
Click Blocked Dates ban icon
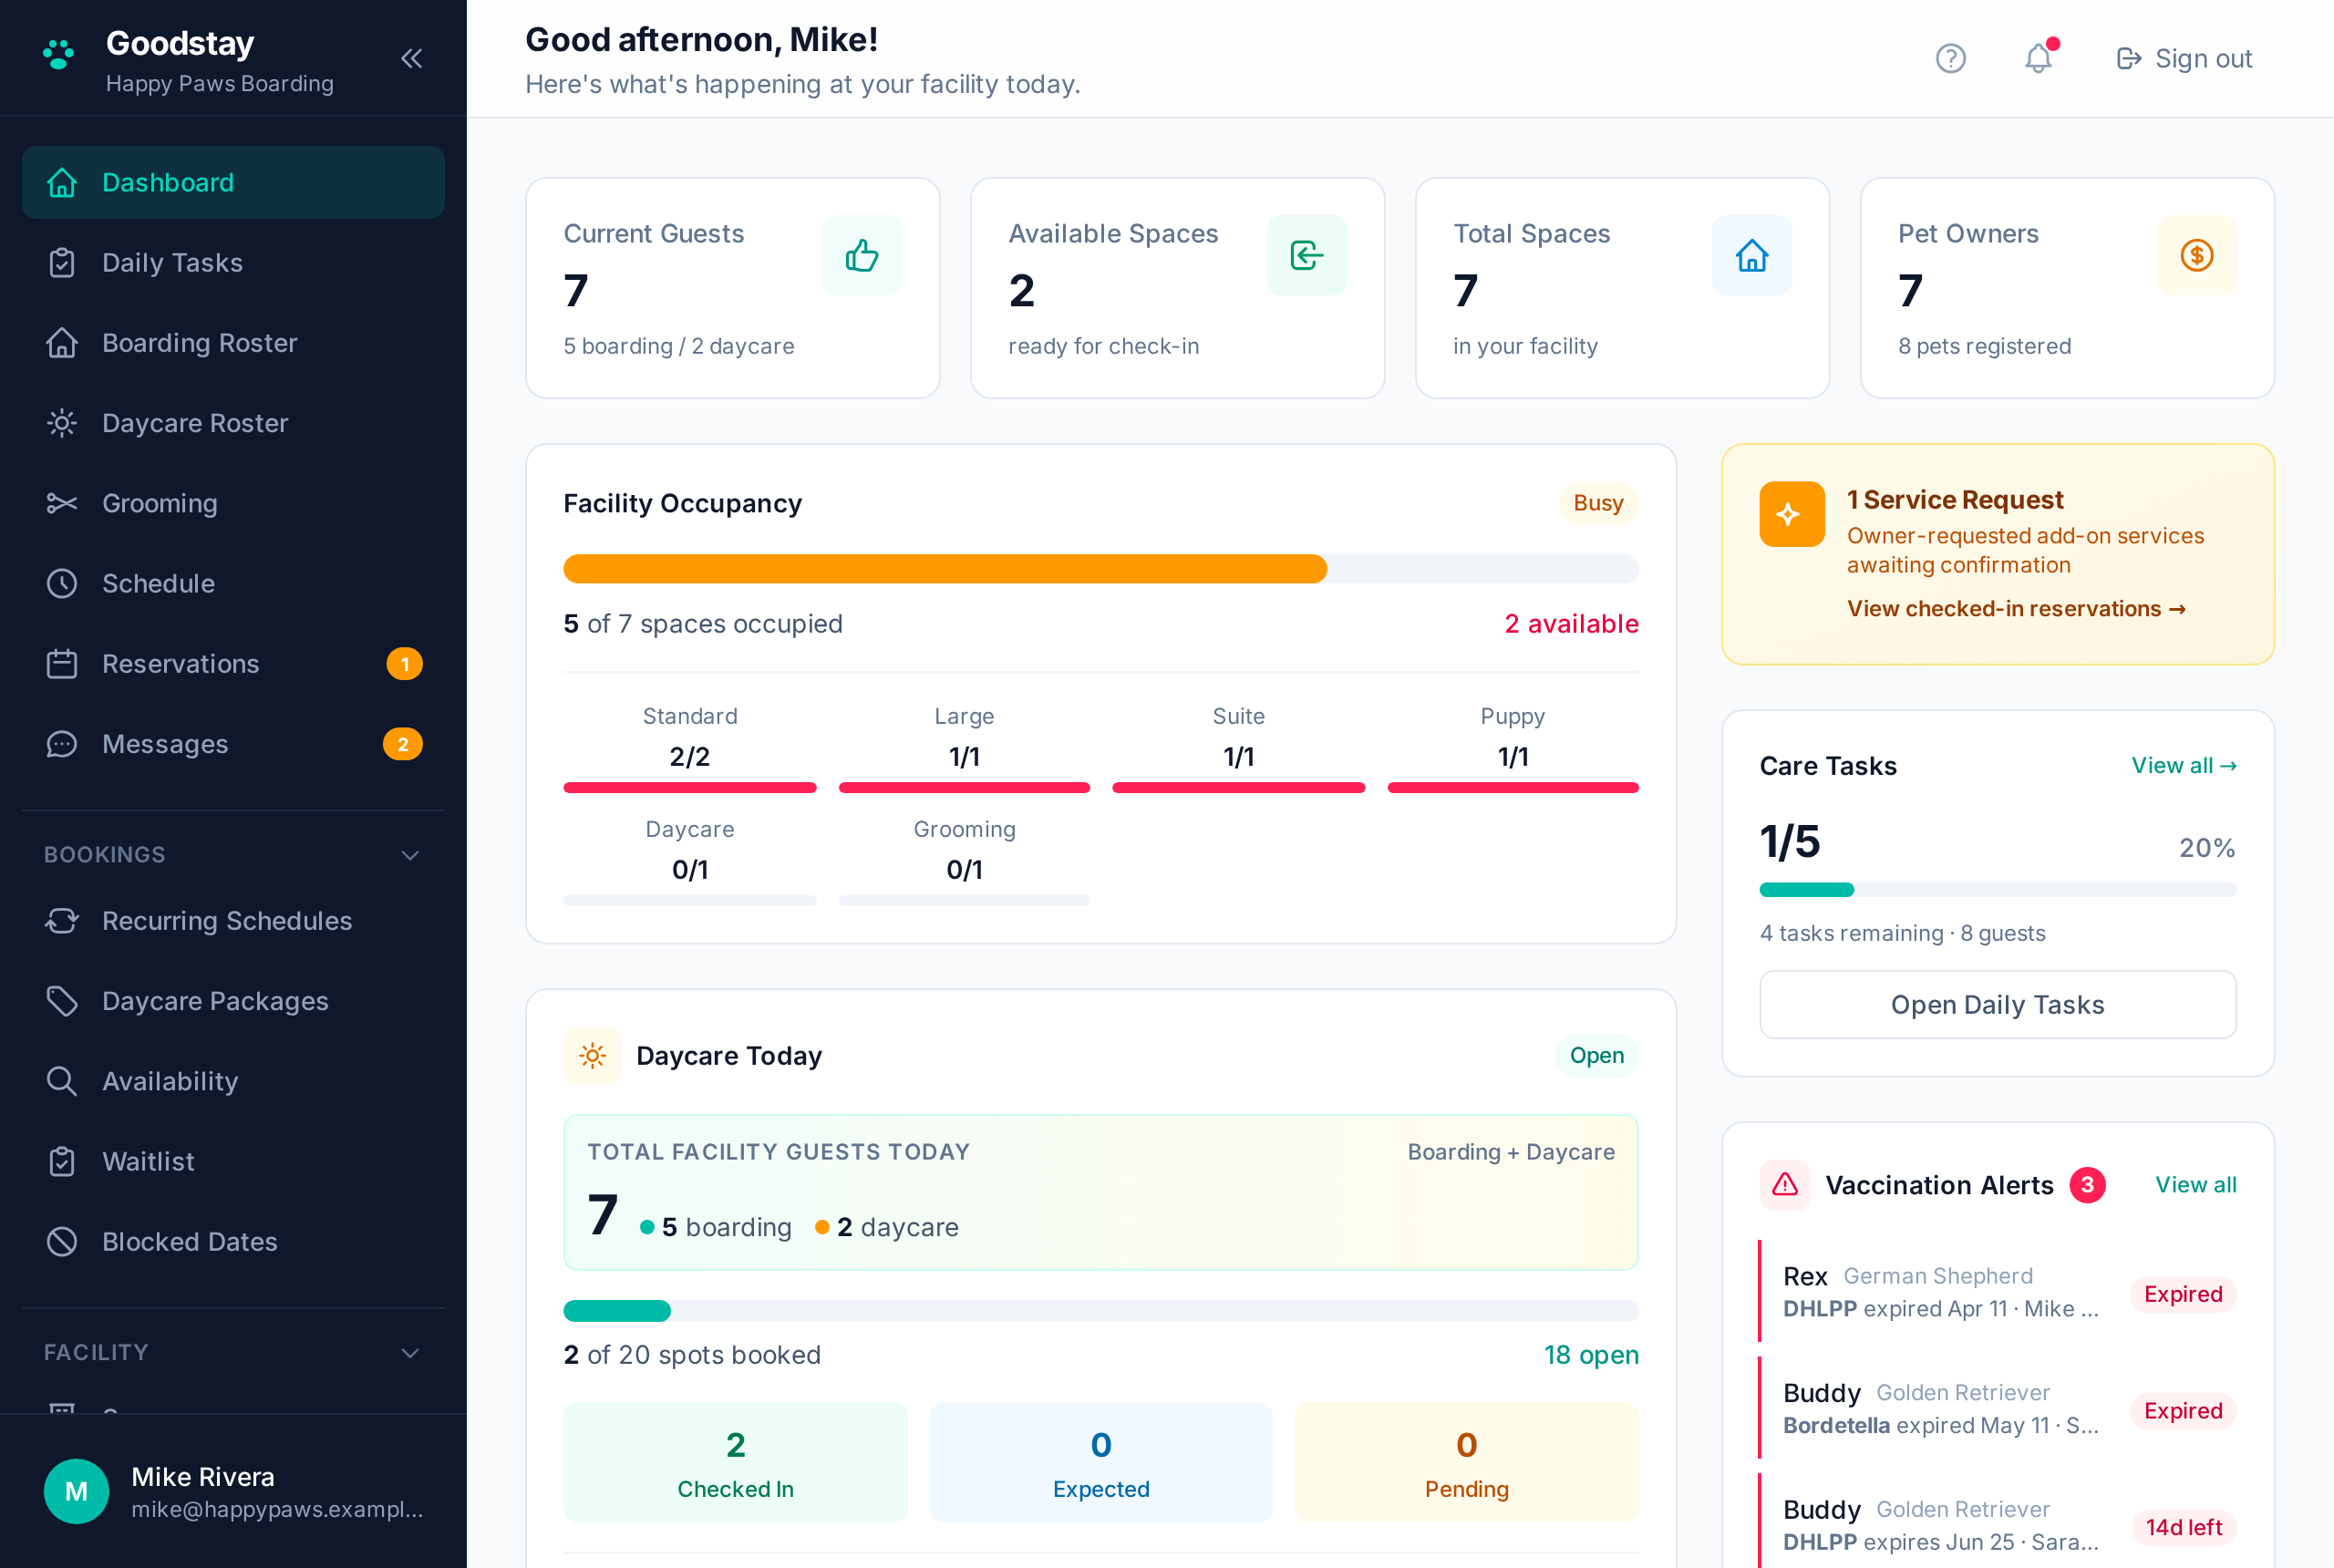click(x=62, y=1242)
